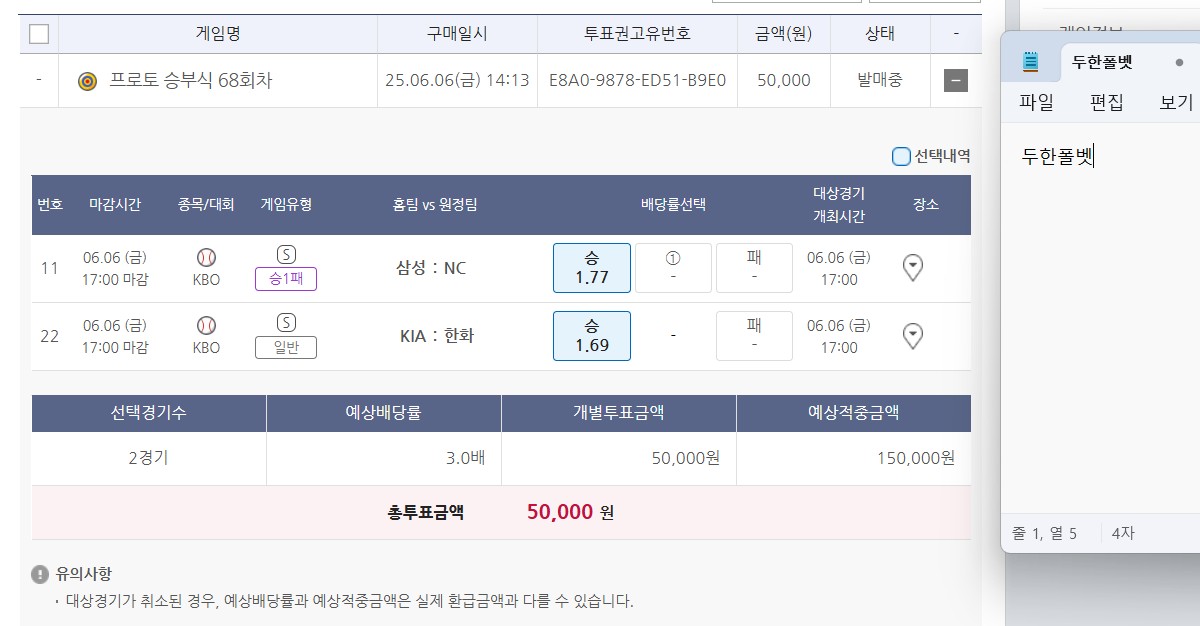Click the baseball icon for KIA vs 한화
The height and width of the screenshot is (626, 1200).
206,325
